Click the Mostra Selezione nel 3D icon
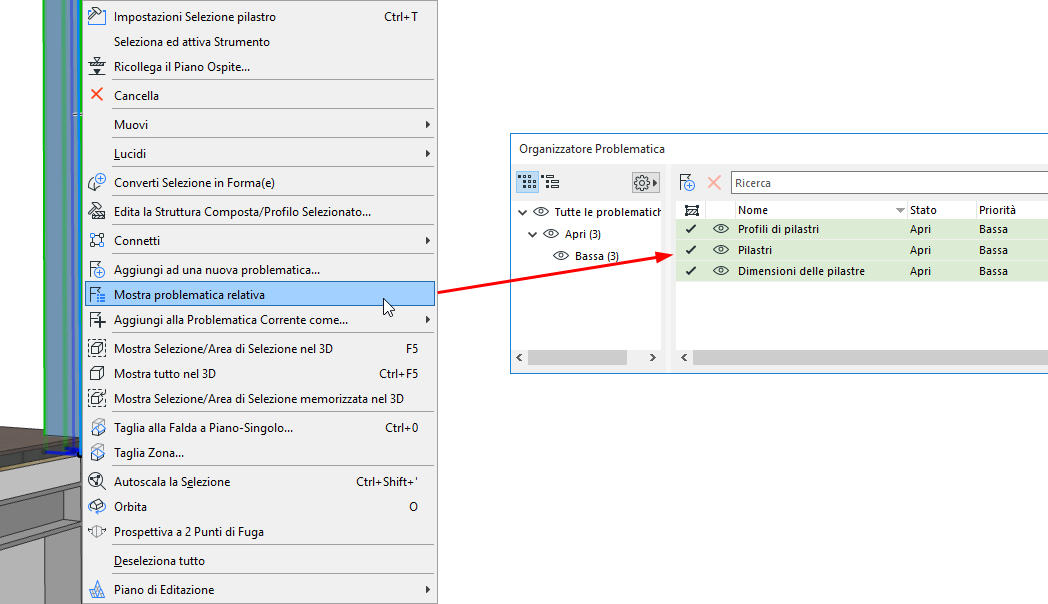 coord(97,348)
